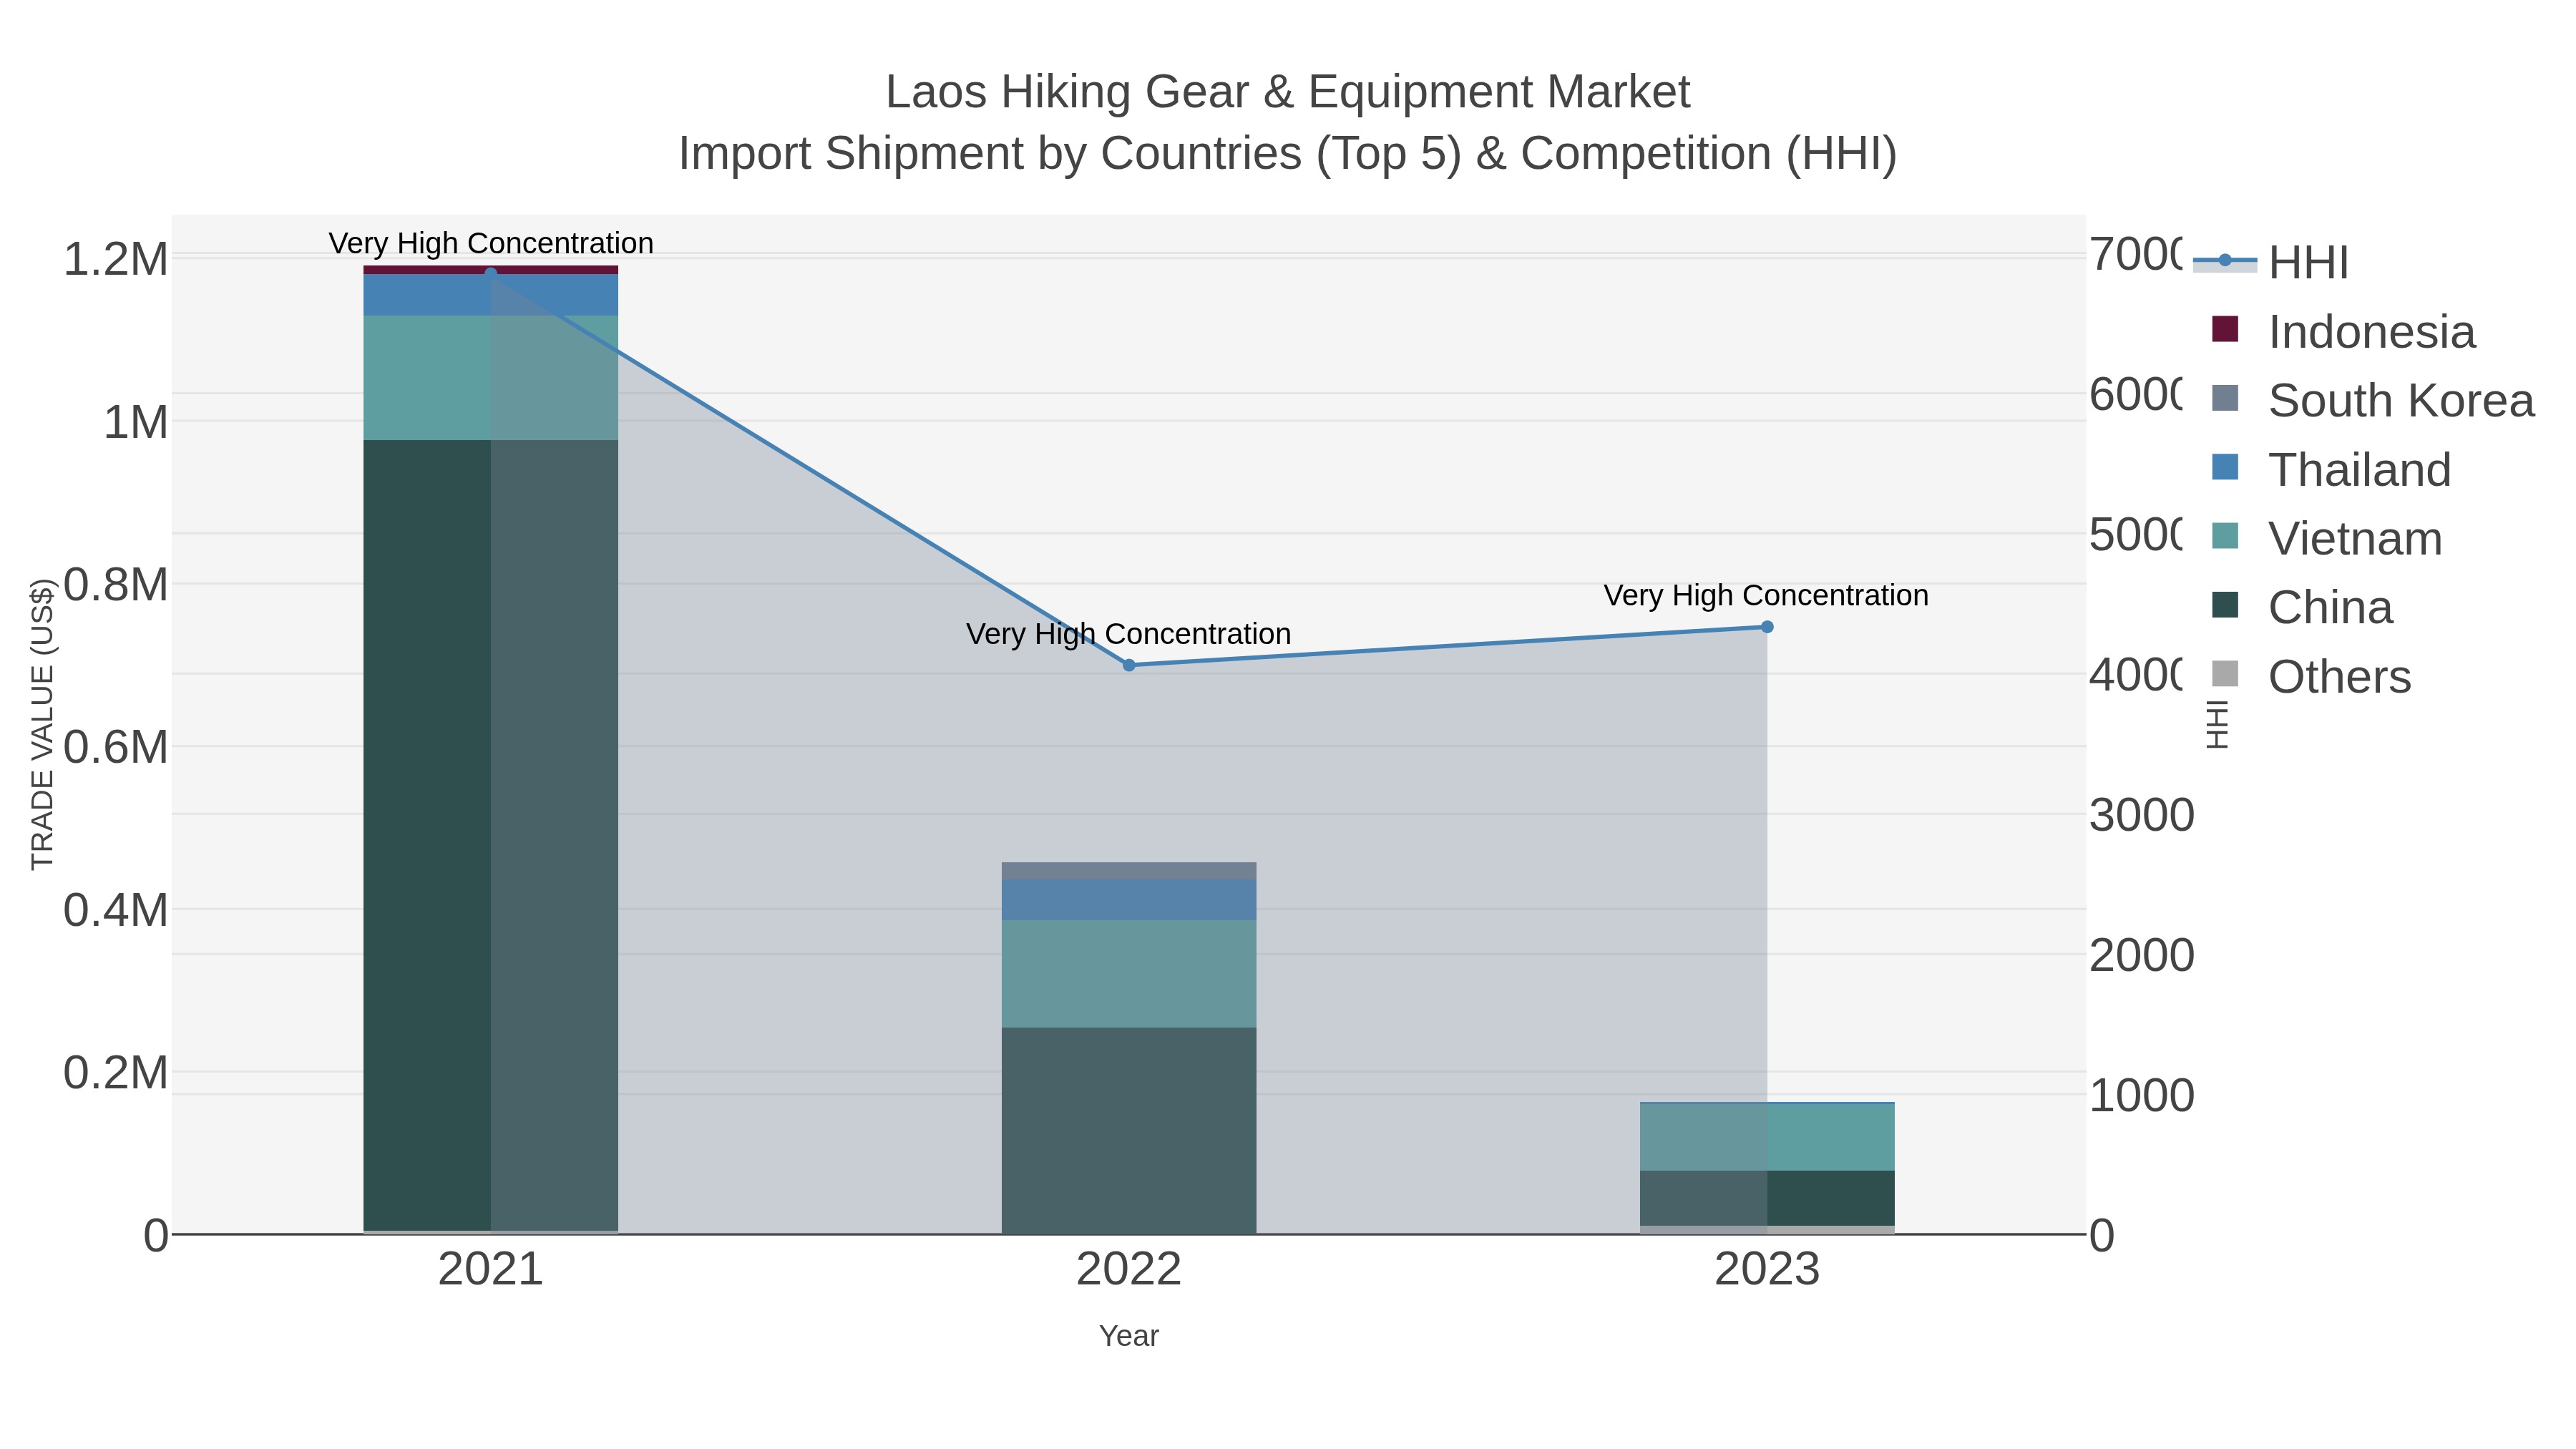Click the 0.2M left axis tick label
Screen dimensions: 2576x1449
[116, 1073]
